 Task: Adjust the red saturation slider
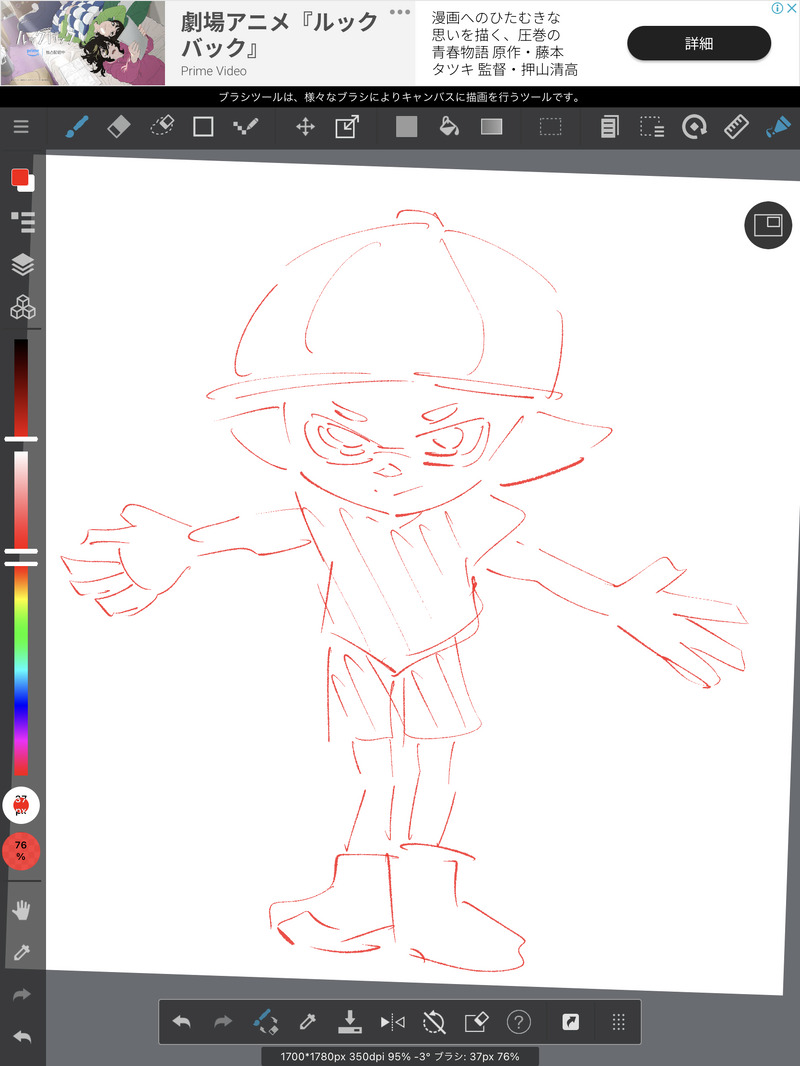(x=21, y=500)
